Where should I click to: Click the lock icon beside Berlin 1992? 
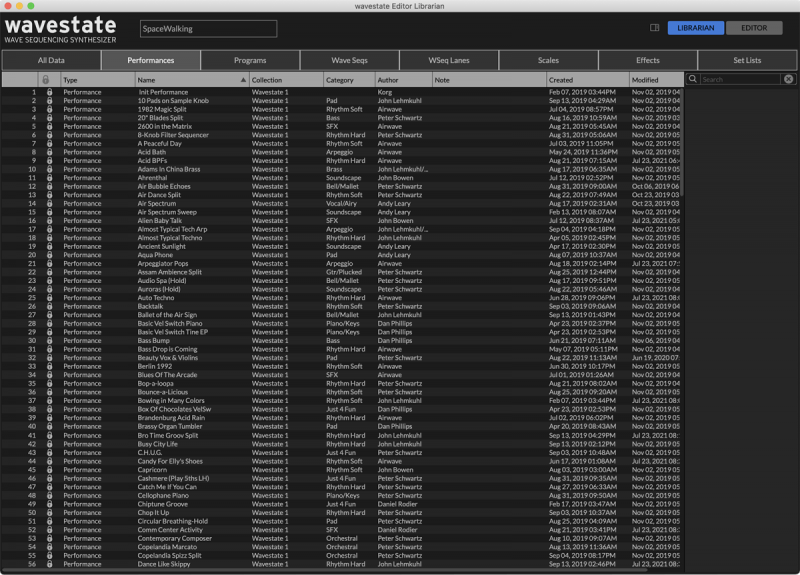pos(49,366)
